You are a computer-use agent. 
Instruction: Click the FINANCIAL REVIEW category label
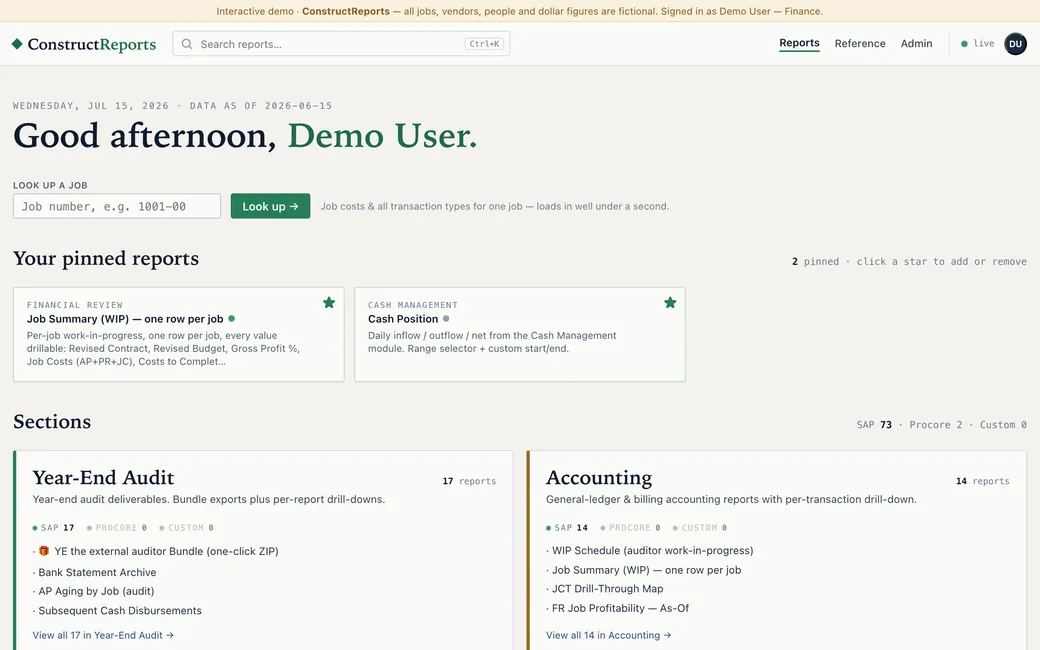click(x=75, y=304)
